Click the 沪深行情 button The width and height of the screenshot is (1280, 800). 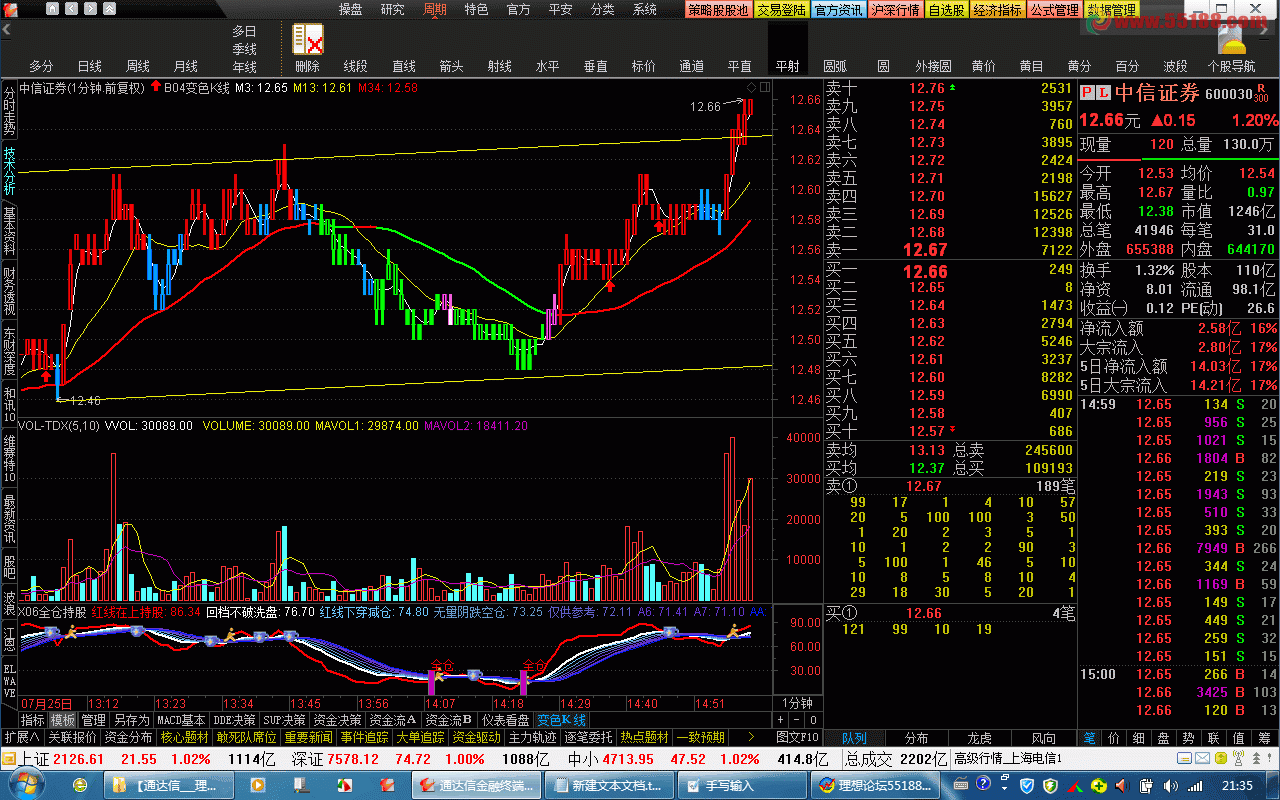pyautogui.click(x=895, y=10)
